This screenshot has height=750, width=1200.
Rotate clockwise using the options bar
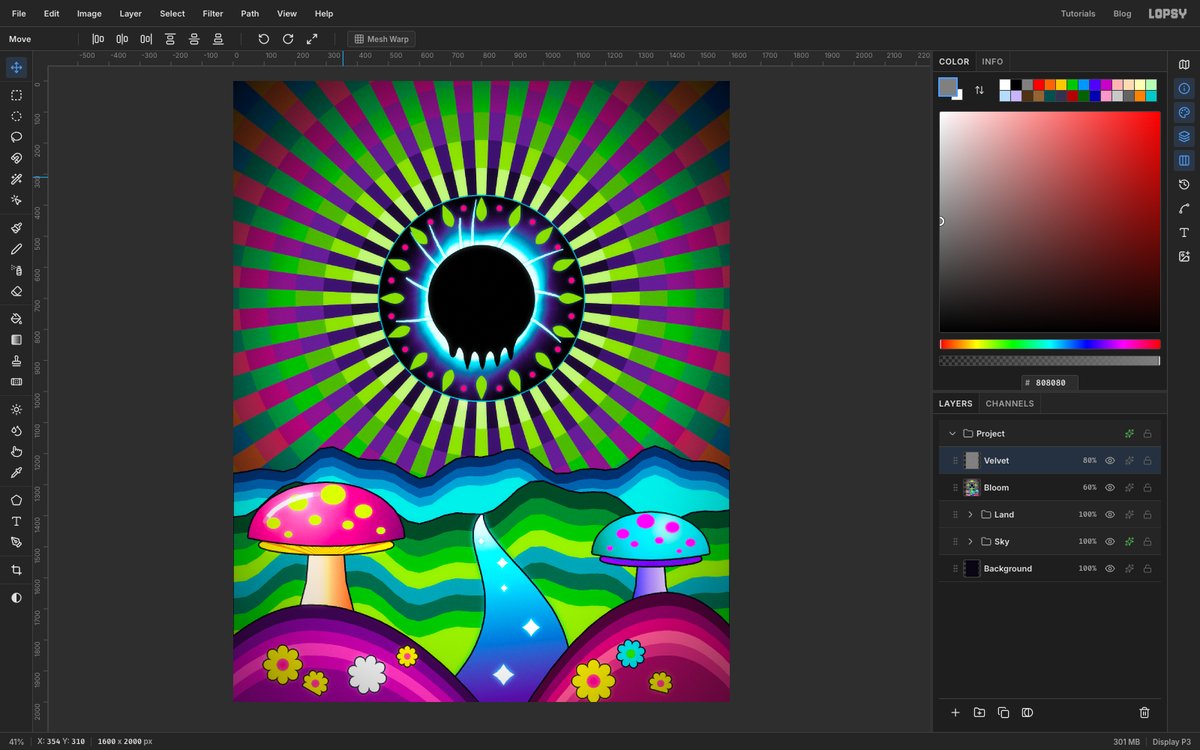(x=288, y=39)
